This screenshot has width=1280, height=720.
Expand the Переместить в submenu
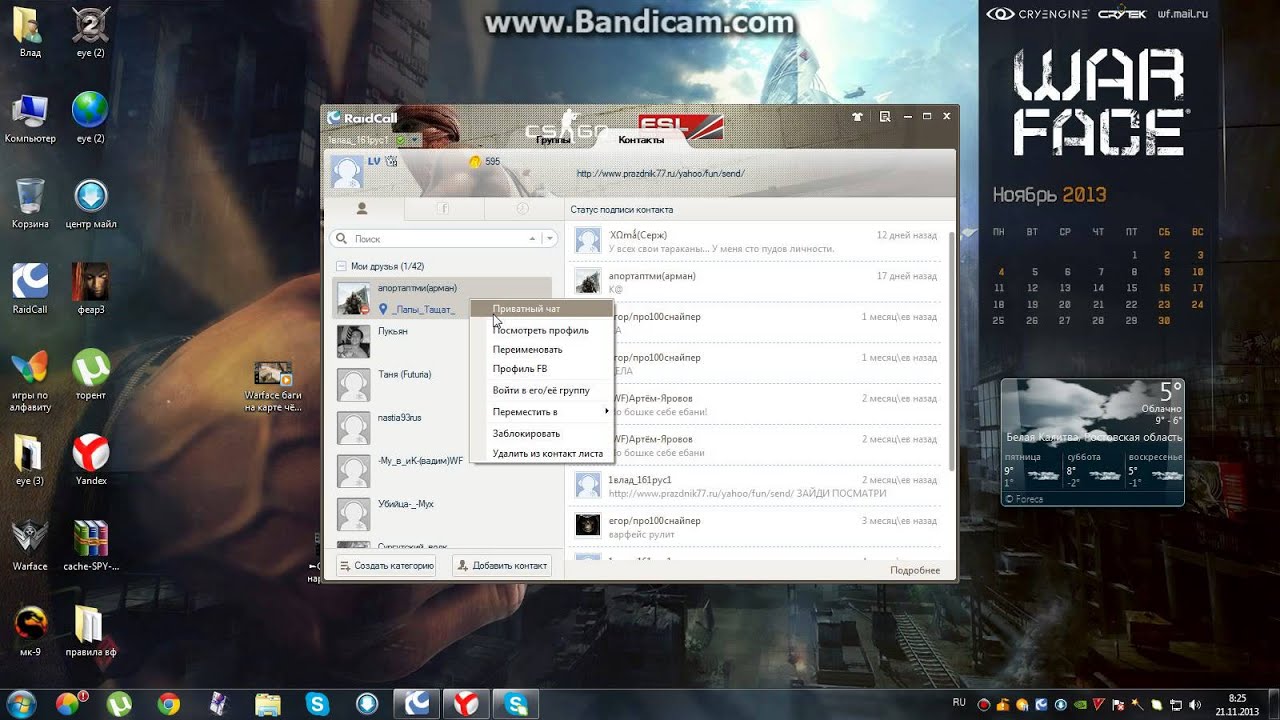coord(541,412)
